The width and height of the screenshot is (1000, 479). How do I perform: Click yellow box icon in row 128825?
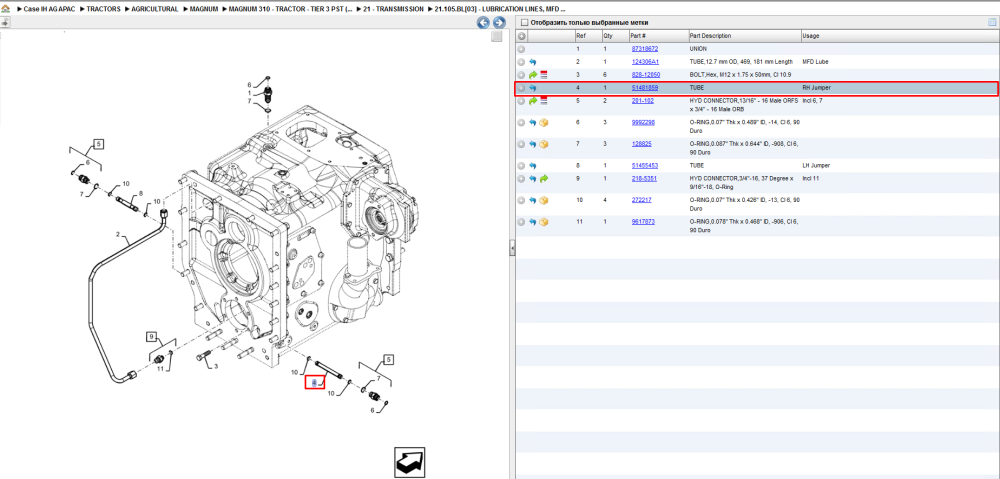tap(544, 144)
